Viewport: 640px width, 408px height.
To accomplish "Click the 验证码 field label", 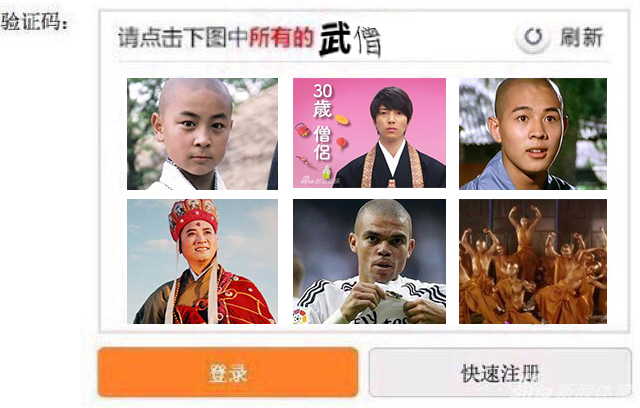I will pyautogui.click(x=34, y=21).
